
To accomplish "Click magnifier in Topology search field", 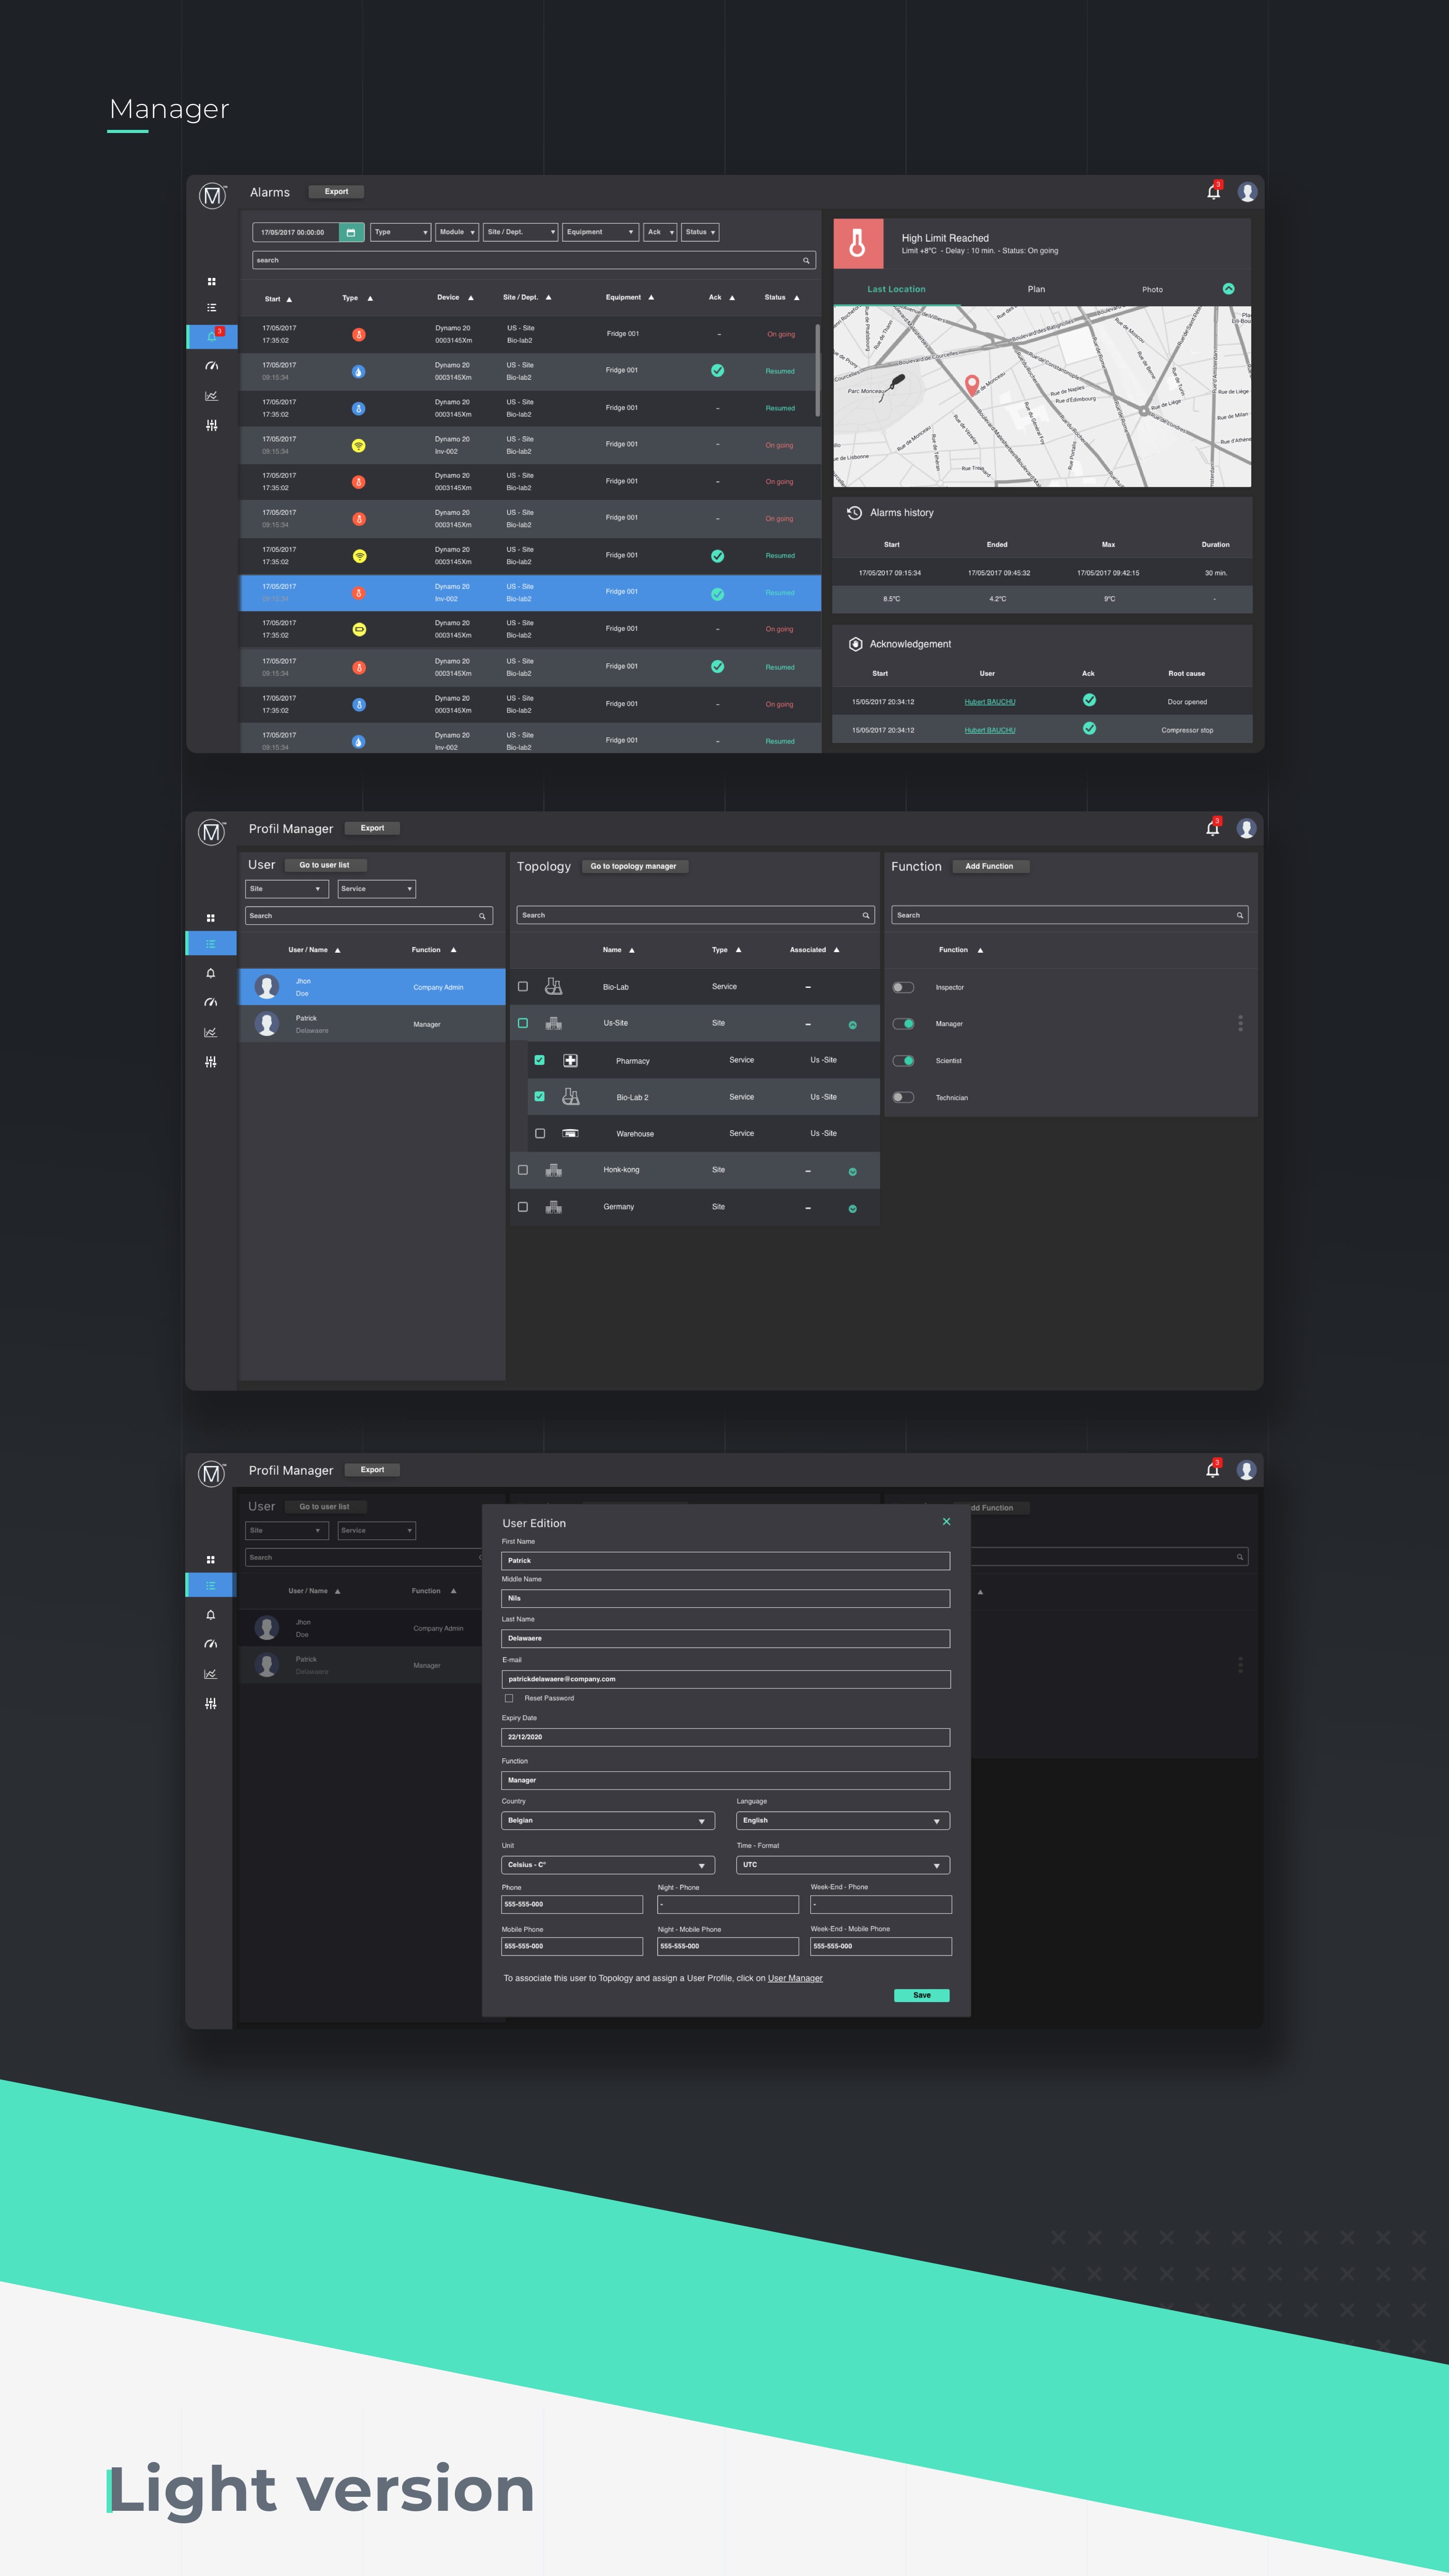I will (x=865, y=915).
